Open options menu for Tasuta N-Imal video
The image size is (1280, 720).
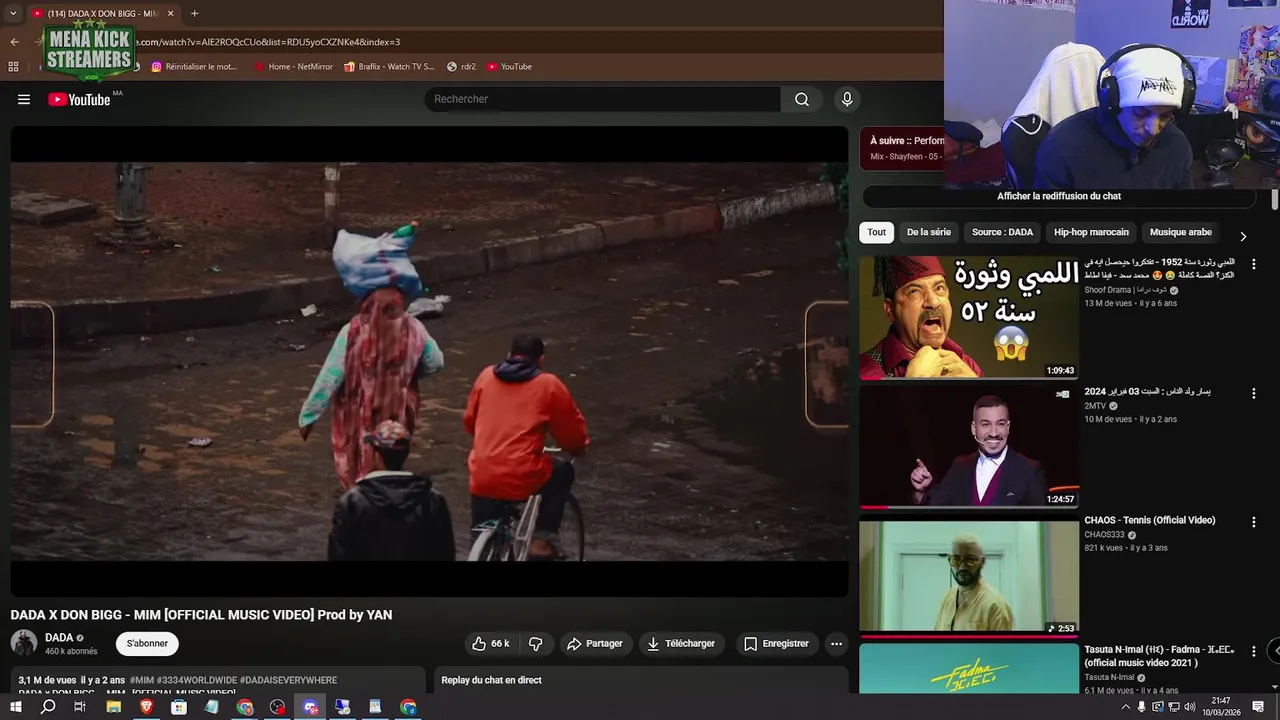click(x=1253, y=652)
